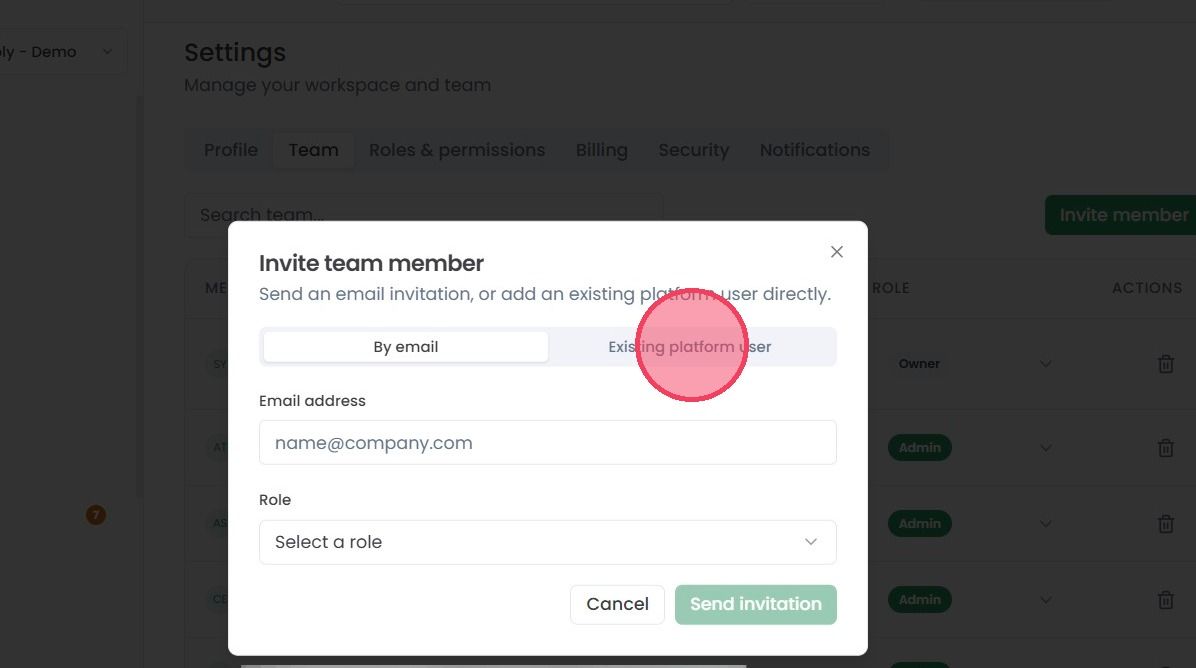
Task: Switch to the Security tab
Action: pos(693,150)
